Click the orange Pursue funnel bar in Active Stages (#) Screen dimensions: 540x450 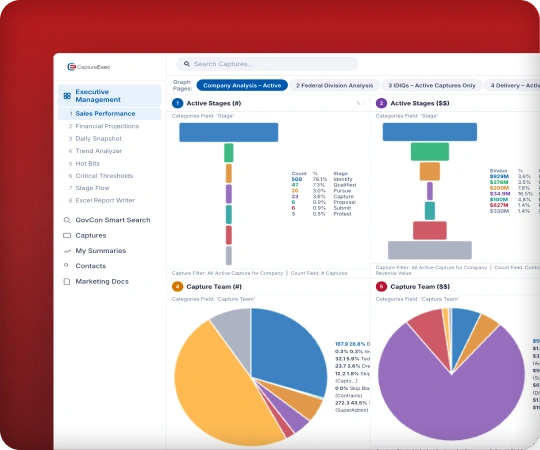click(229, 174)
